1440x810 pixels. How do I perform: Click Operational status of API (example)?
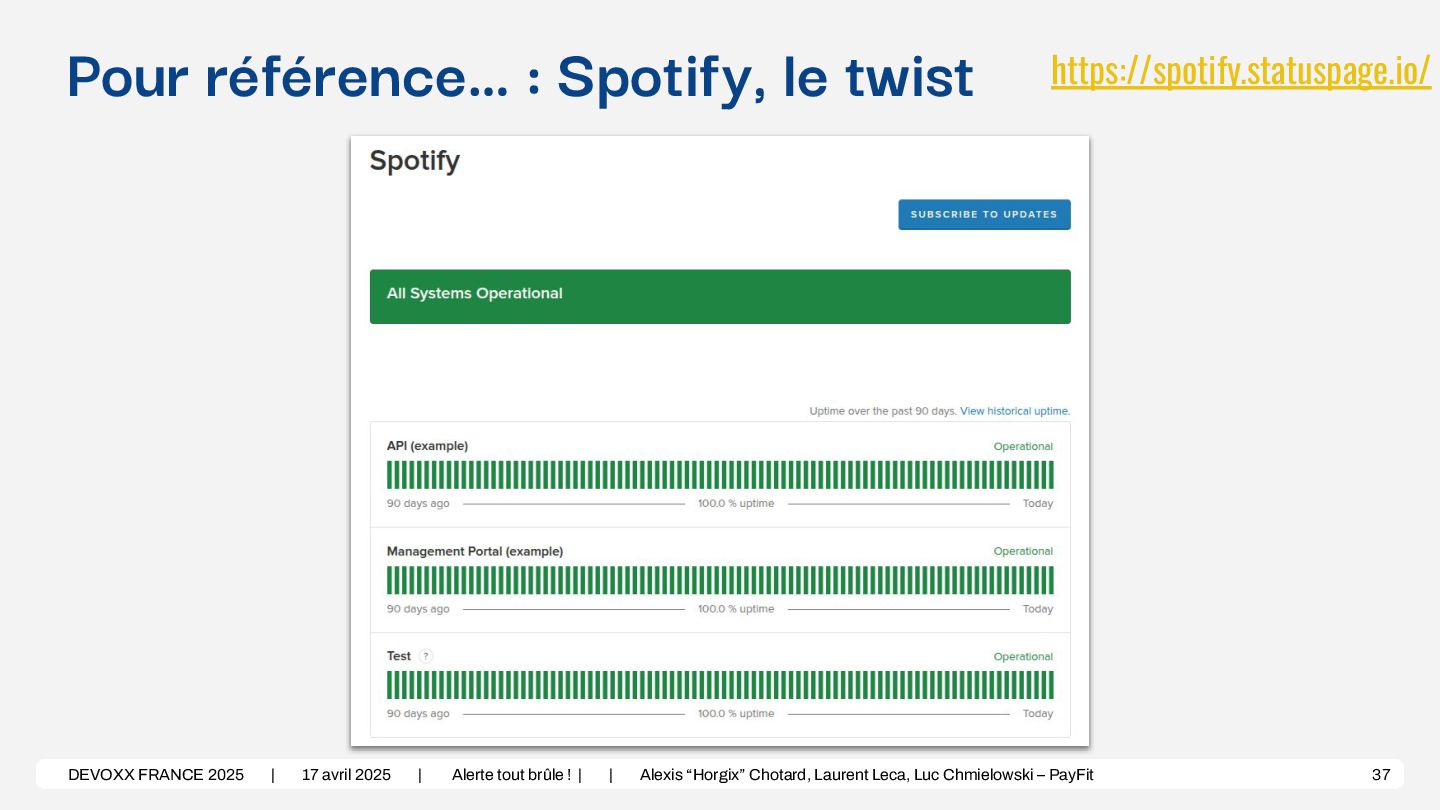(x=1023, y=446)
